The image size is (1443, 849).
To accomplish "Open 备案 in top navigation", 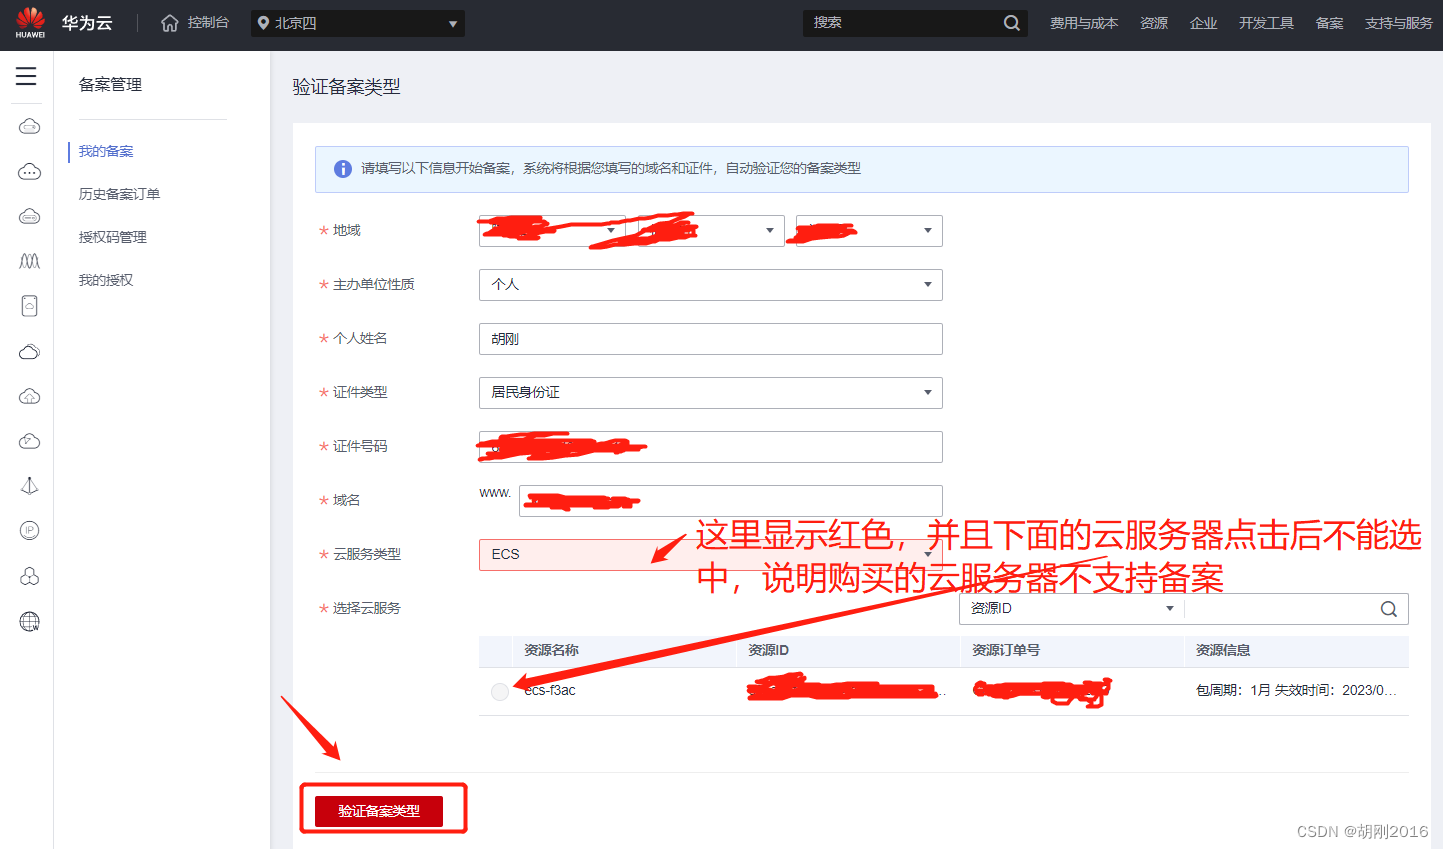I will point(1330,23).
